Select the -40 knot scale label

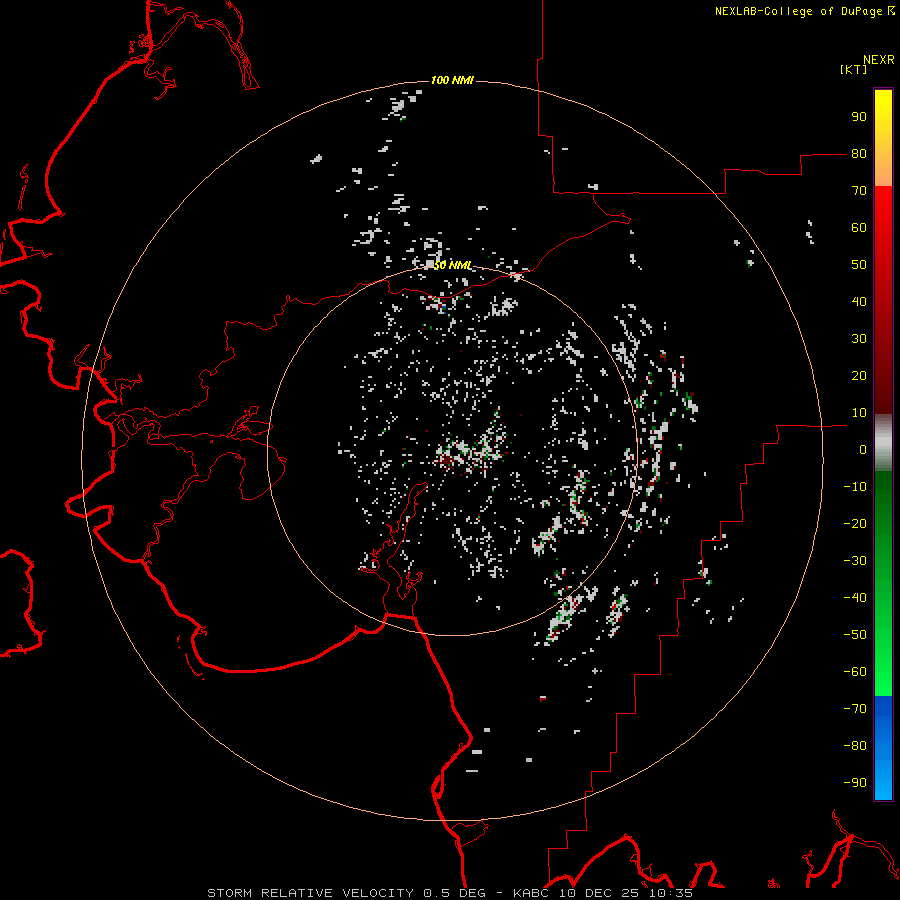[x=855, y=598]
